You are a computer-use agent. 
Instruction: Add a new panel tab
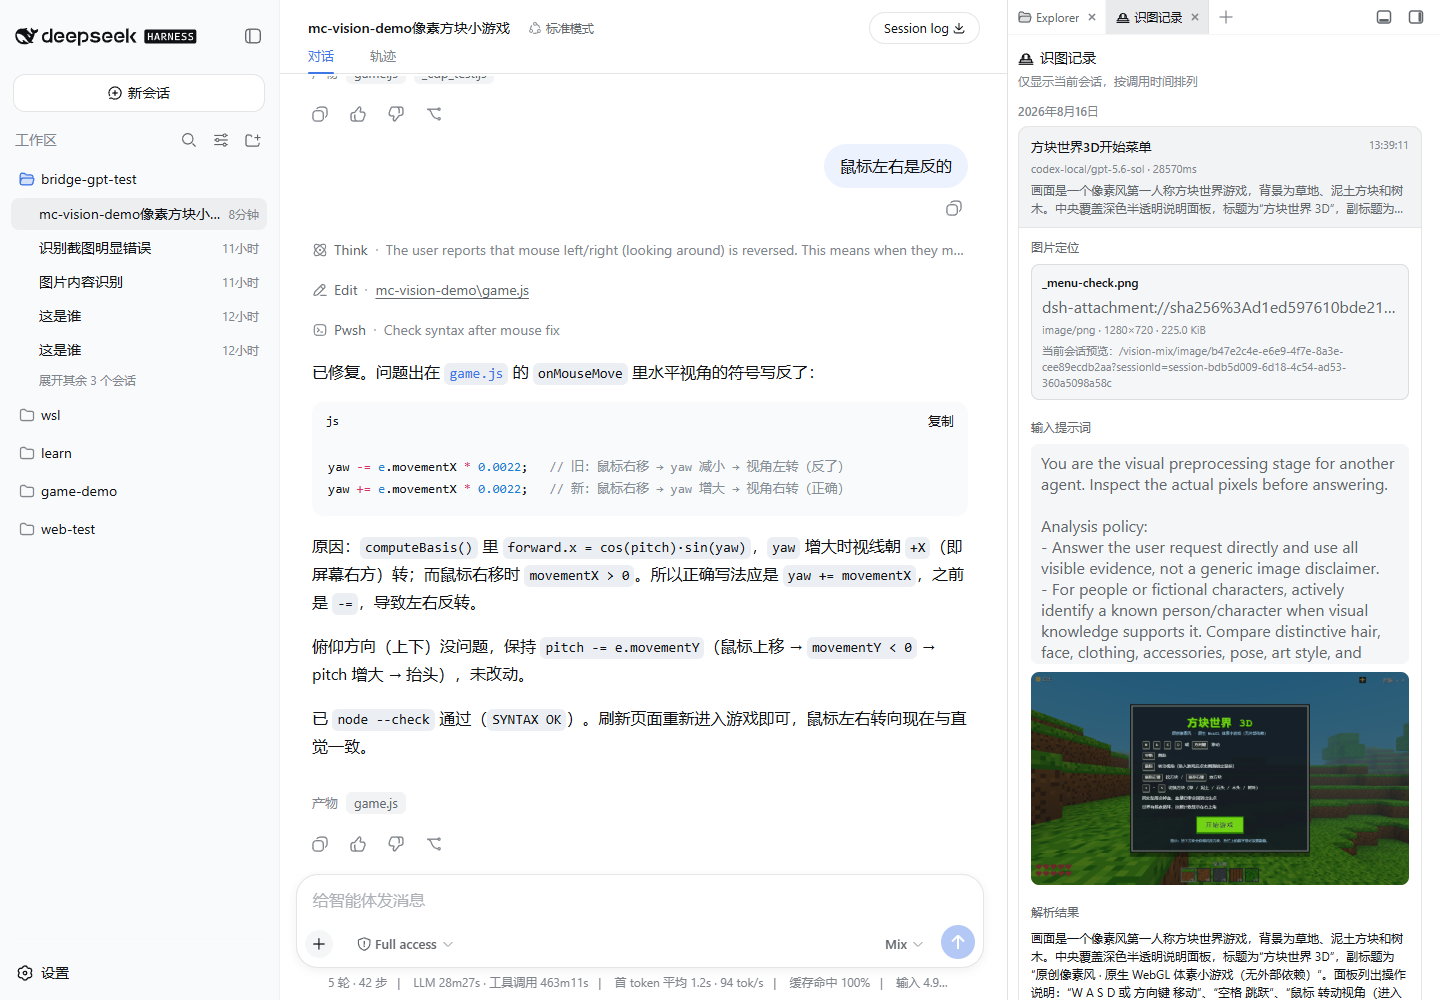[x=1226, y=17]
